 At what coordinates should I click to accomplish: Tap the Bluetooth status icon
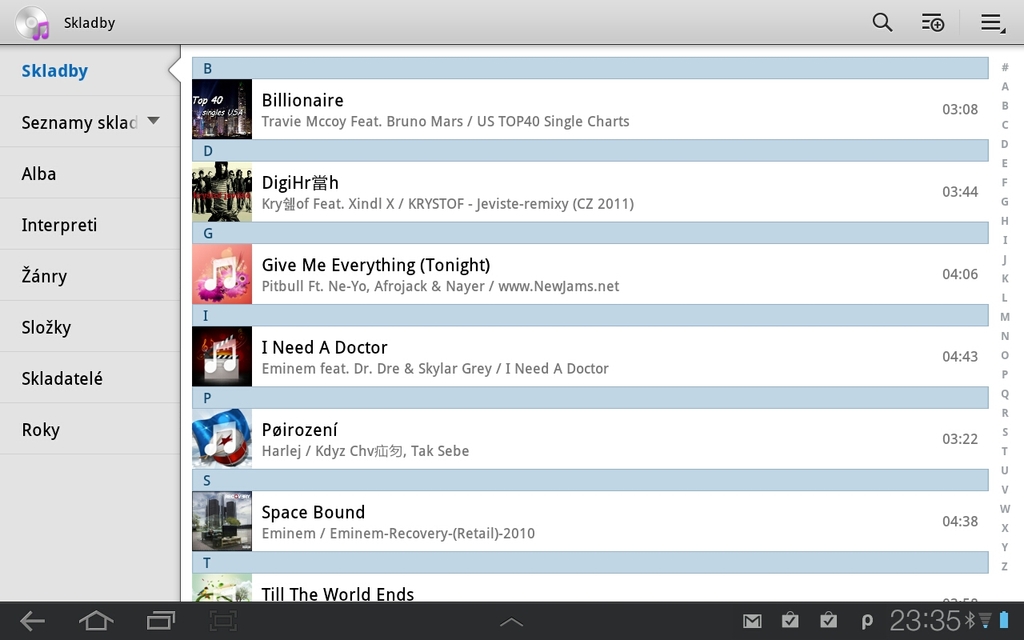coord(968,620)
